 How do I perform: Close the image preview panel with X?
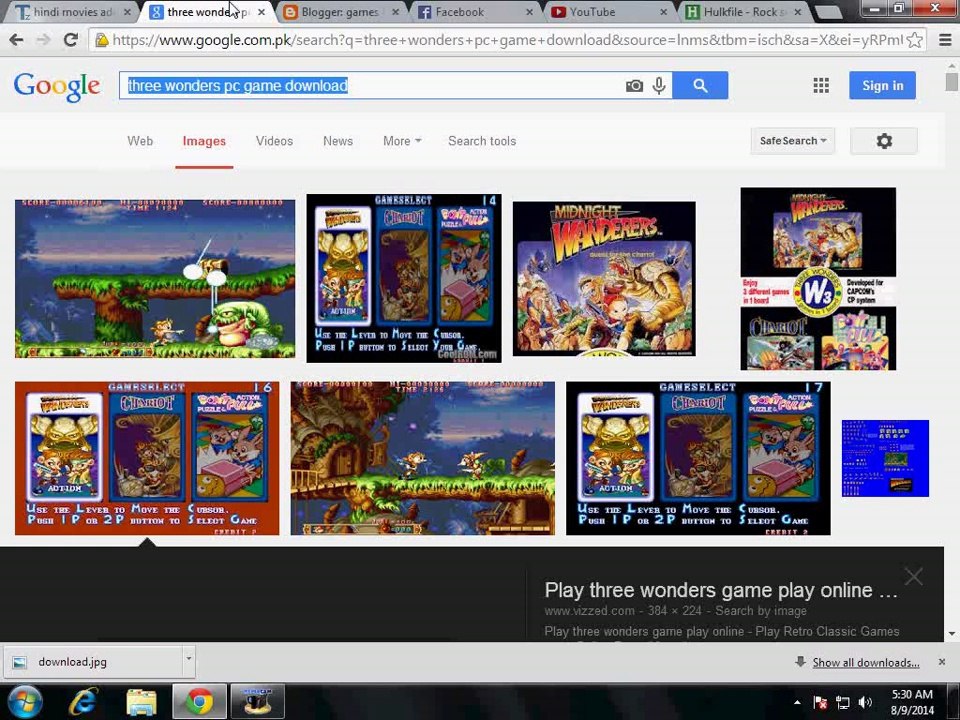pos(913,576)
